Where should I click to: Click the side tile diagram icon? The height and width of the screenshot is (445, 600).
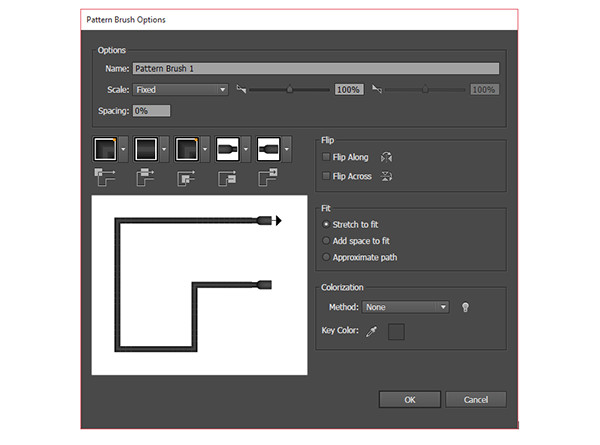(x=145, y=177)
